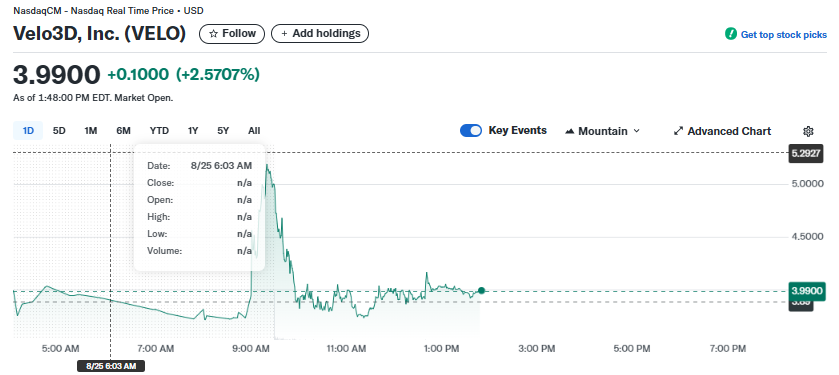Image resolution: width=839 pixels, height=375 pixels.
Task: Click the green current price dot on chart
Action: click(x=481, y=290)
